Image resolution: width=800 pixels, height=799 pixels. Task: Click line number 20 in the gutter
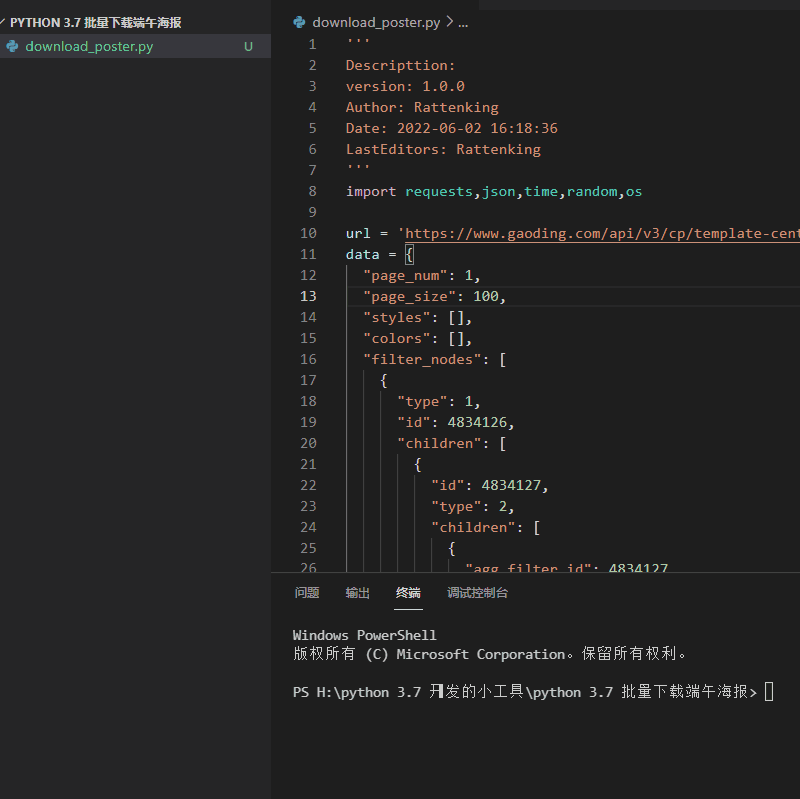(x=308, y=443)
